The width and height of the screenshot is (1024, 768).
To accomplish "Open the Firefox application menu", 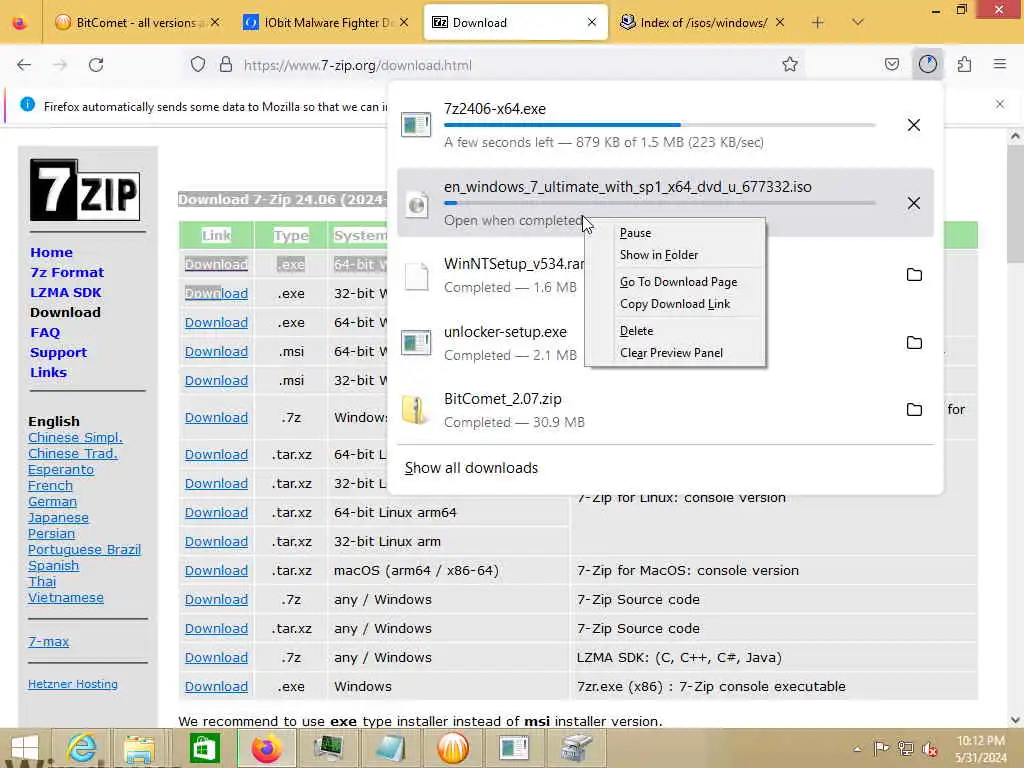I will (x=999, y=64).
